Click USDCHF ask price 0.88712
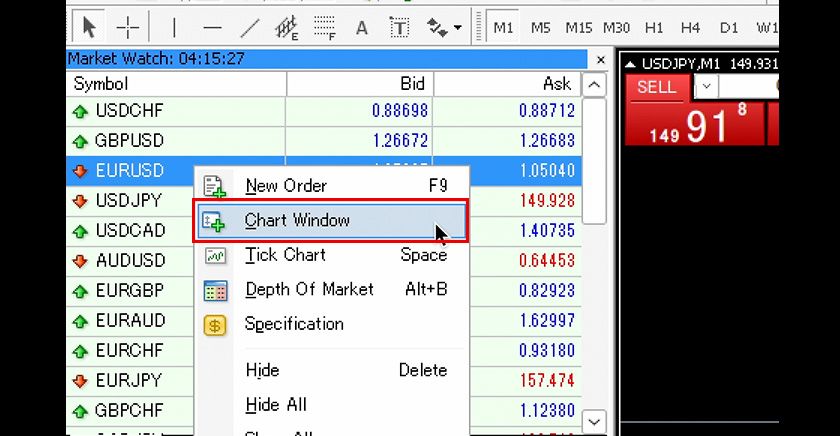Screen dimensions: 840x436 click(546, 111)
